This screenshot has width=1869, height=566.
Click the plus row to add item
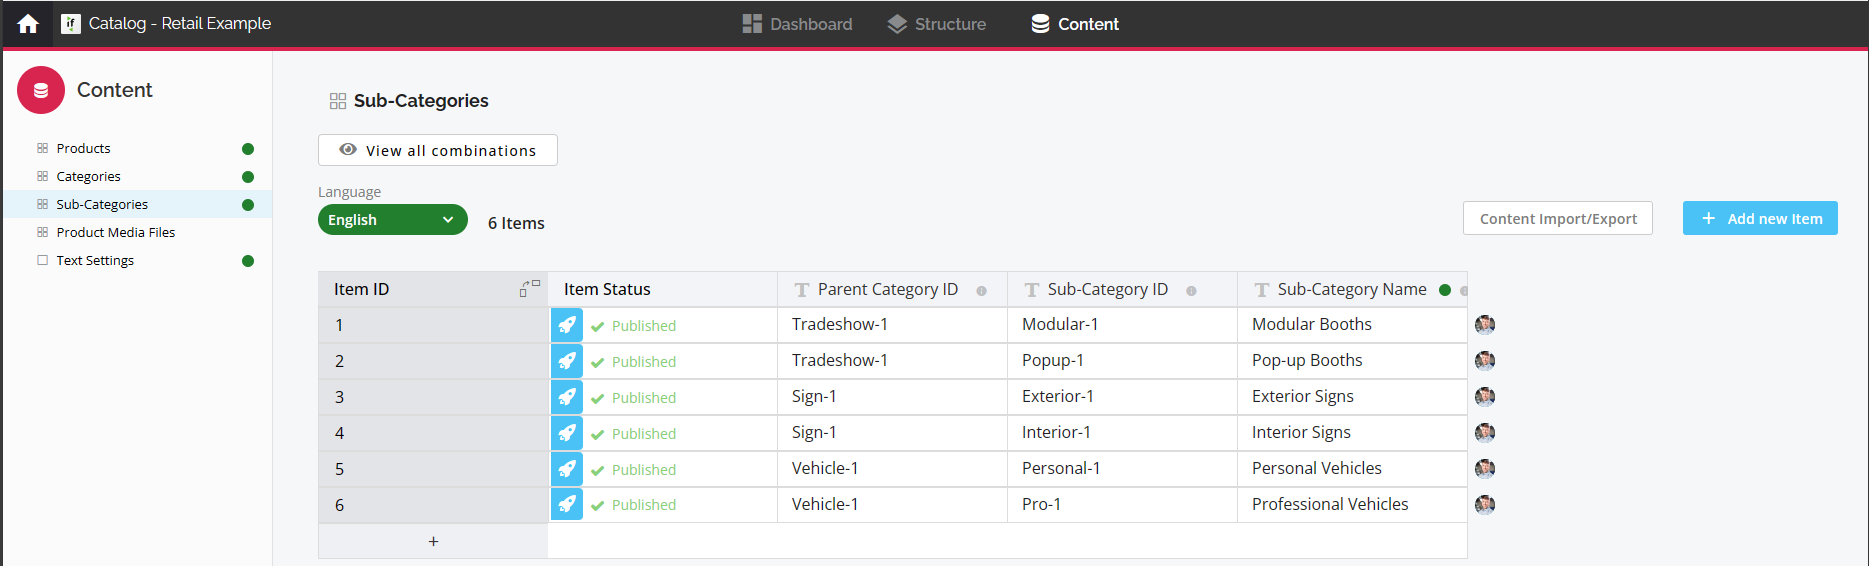pyautogui.click(x=433, y=541)
